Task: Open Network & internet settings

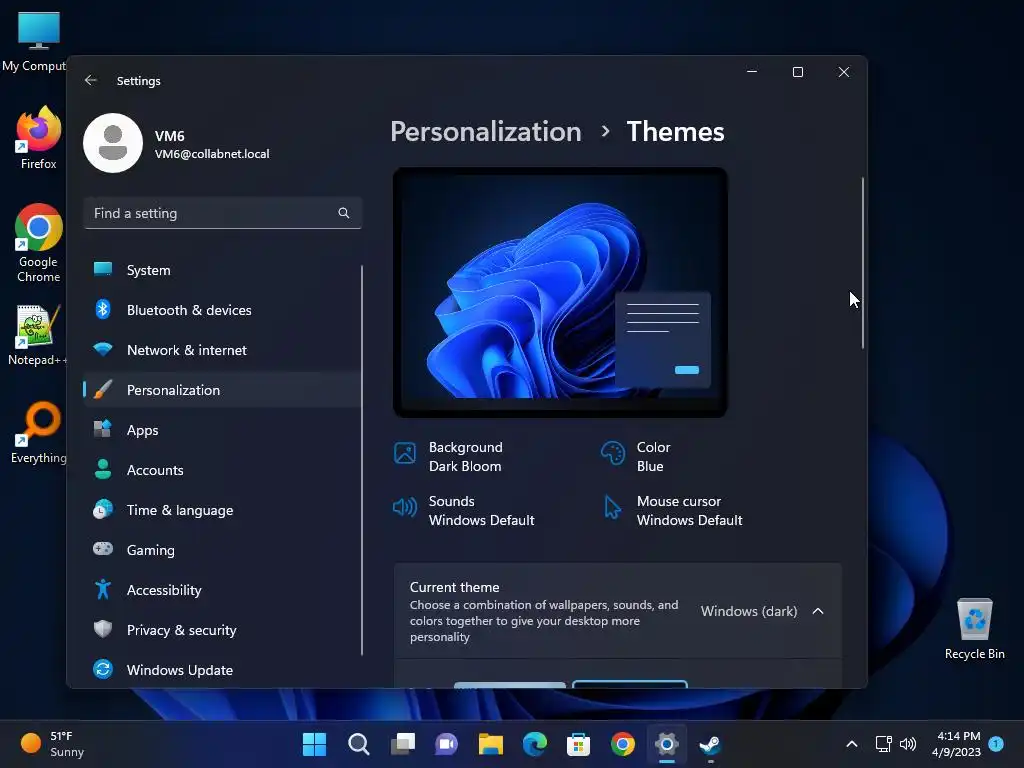Action: 222,349
